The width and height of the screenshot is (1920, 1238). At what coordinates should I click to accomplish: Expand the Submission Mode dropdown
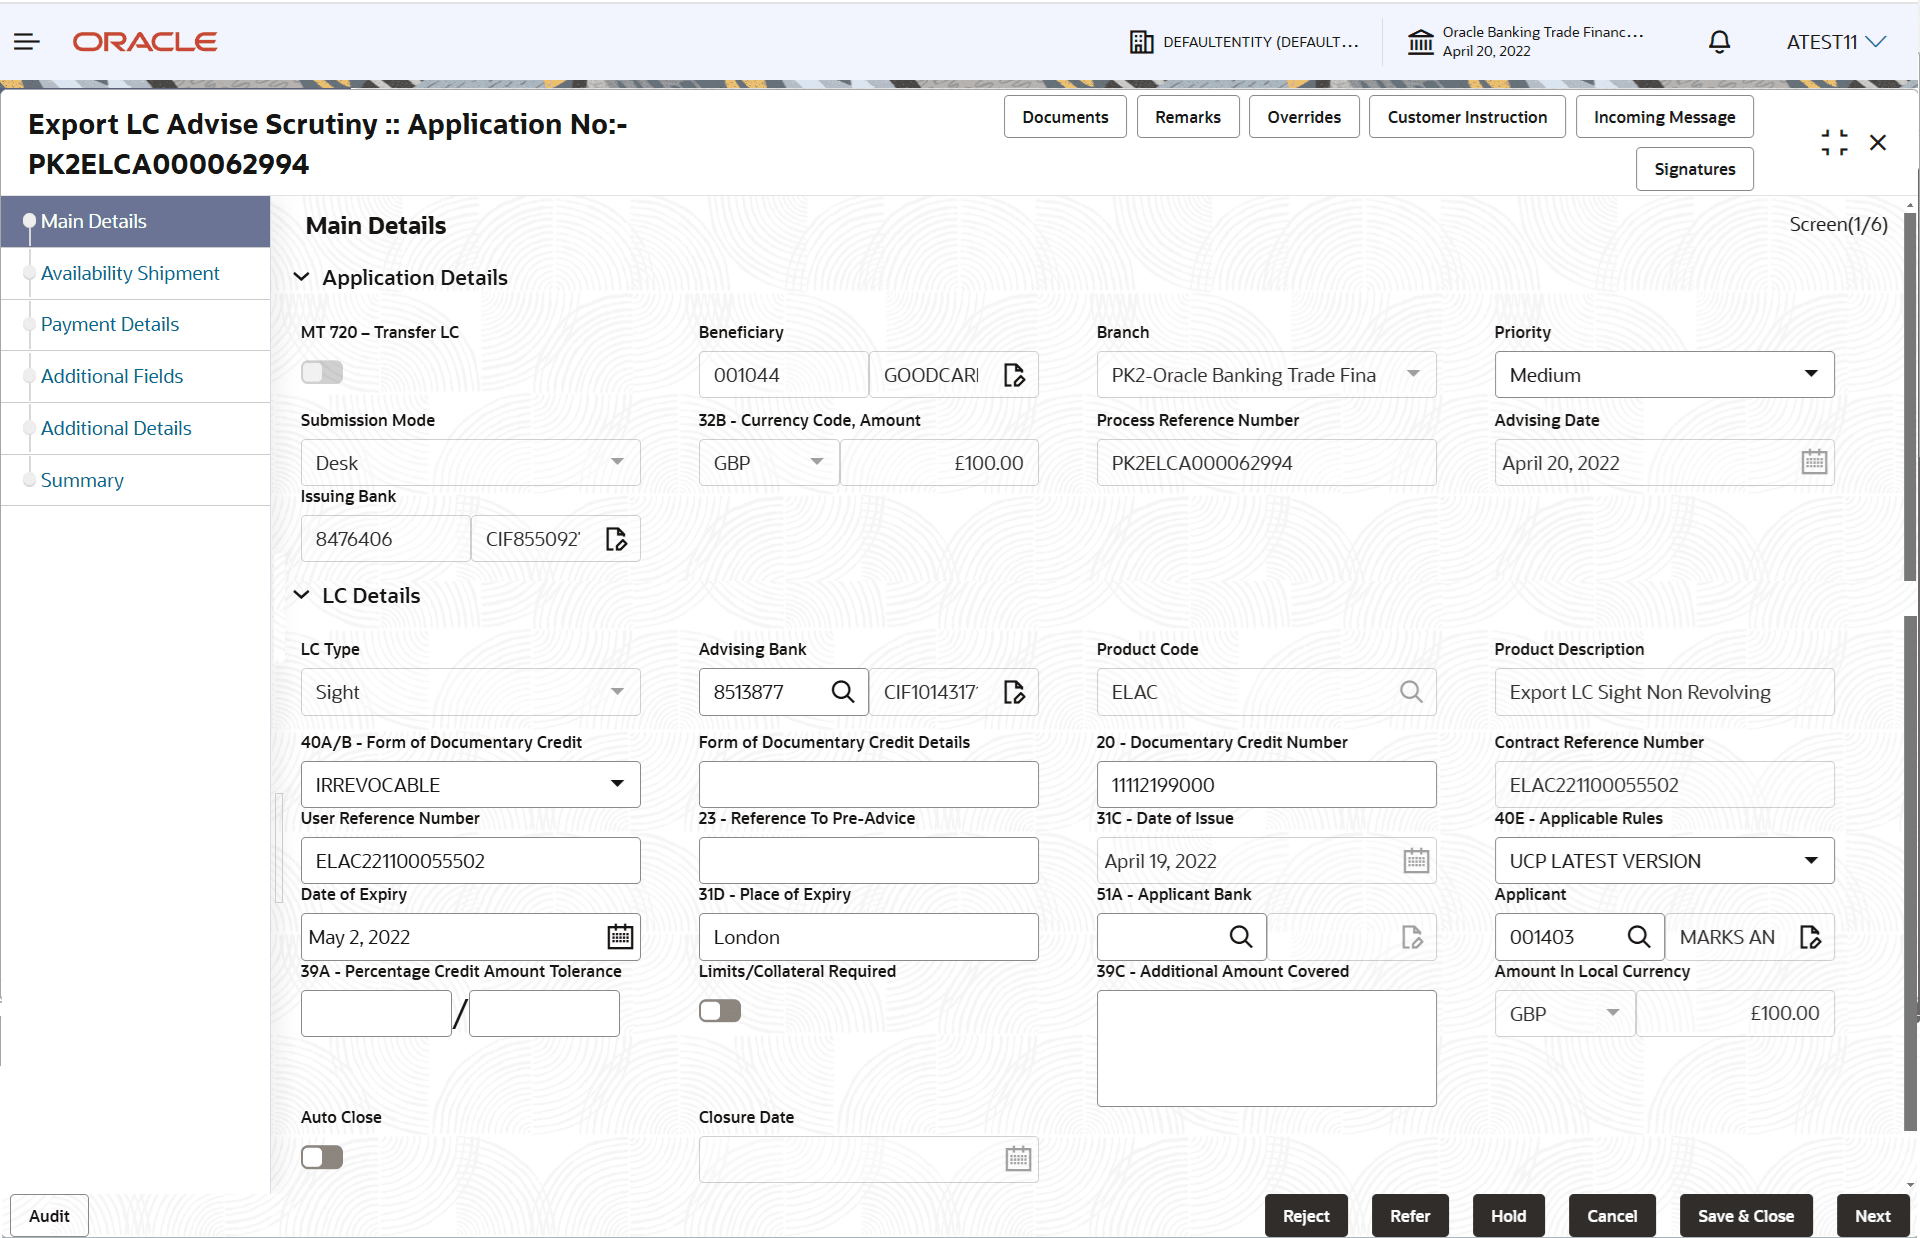(617, 462)
